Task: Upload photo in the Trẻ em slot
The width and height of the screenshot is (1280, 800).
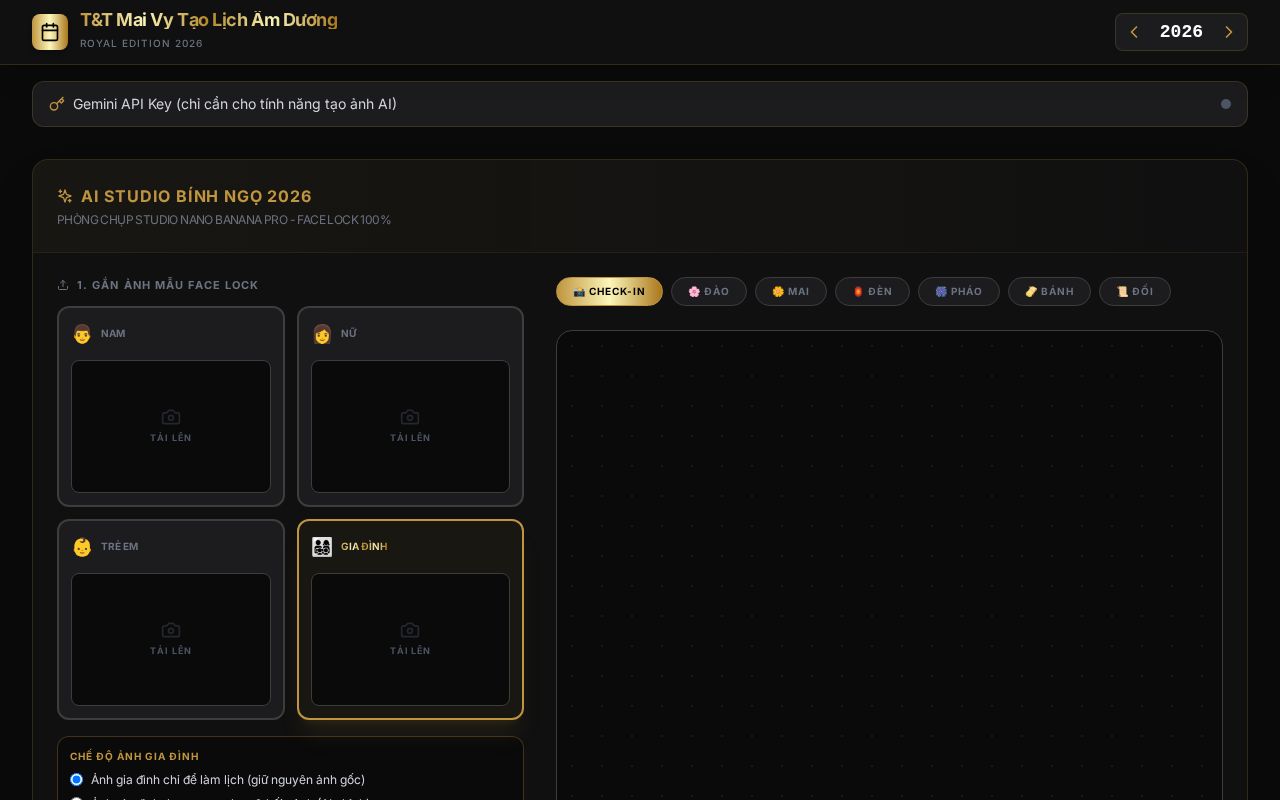Action: pyautogui.click(x=171, y=639)
